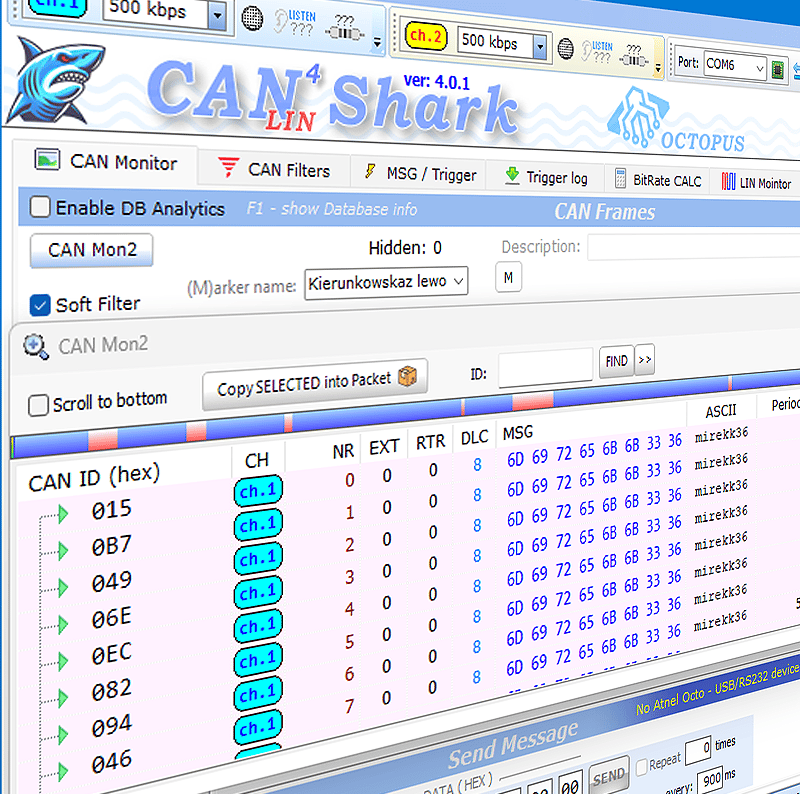This screenshot has width=800, height=794.
Task: Click the ID search input field
Action: pos(545,368)
